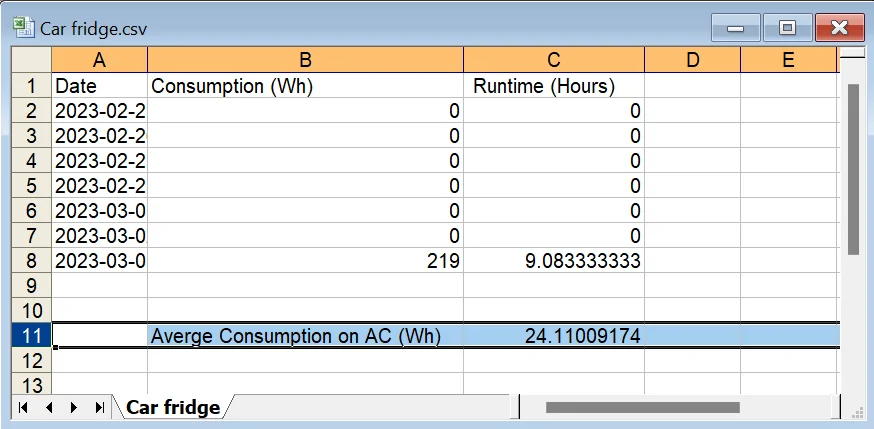Click the 'Runtime (Hours)' cell
The image size is (874, 429).
tap(553, 86)
